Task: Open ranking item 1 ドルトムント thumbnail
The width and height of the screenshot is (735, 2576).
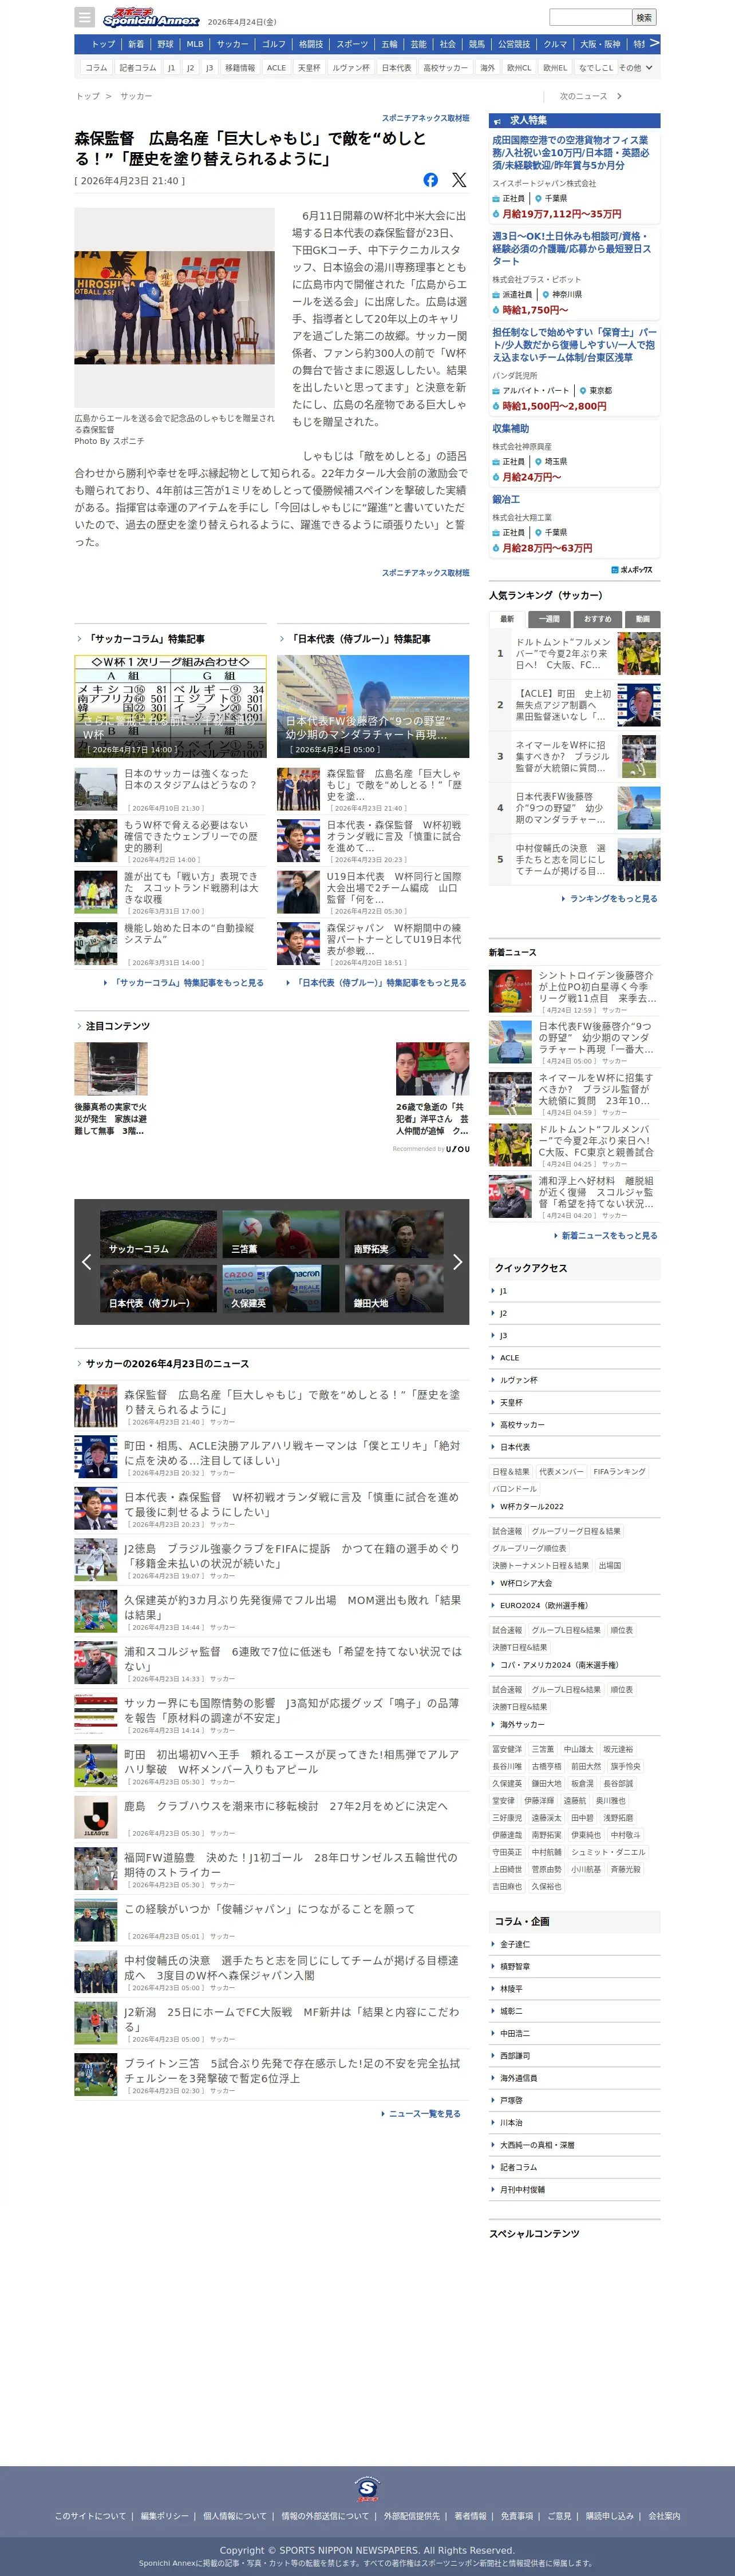Action: coord(638,653)
